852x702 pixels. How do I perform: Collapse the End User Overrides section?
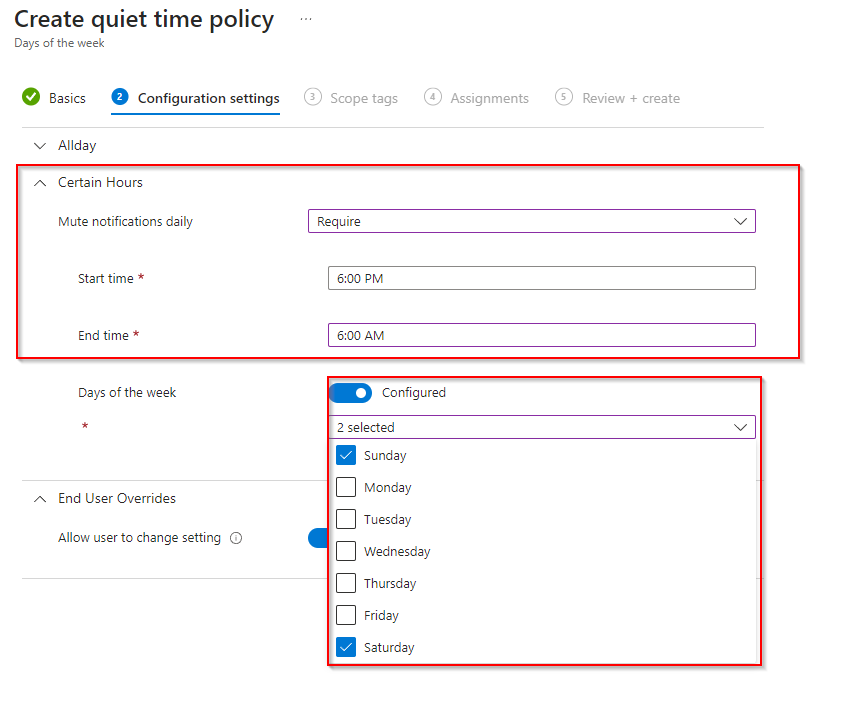point(40,498)
